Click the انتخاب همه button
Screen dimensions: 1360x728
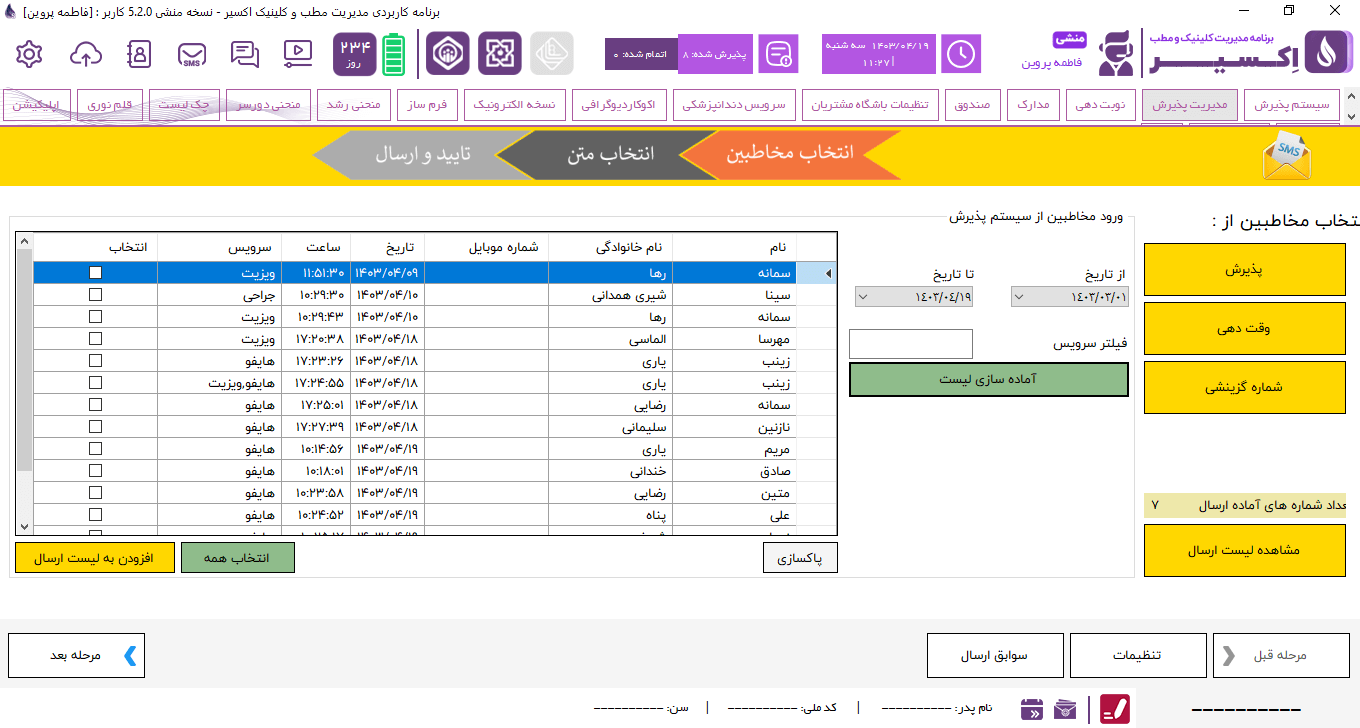(x=238, y=558)
